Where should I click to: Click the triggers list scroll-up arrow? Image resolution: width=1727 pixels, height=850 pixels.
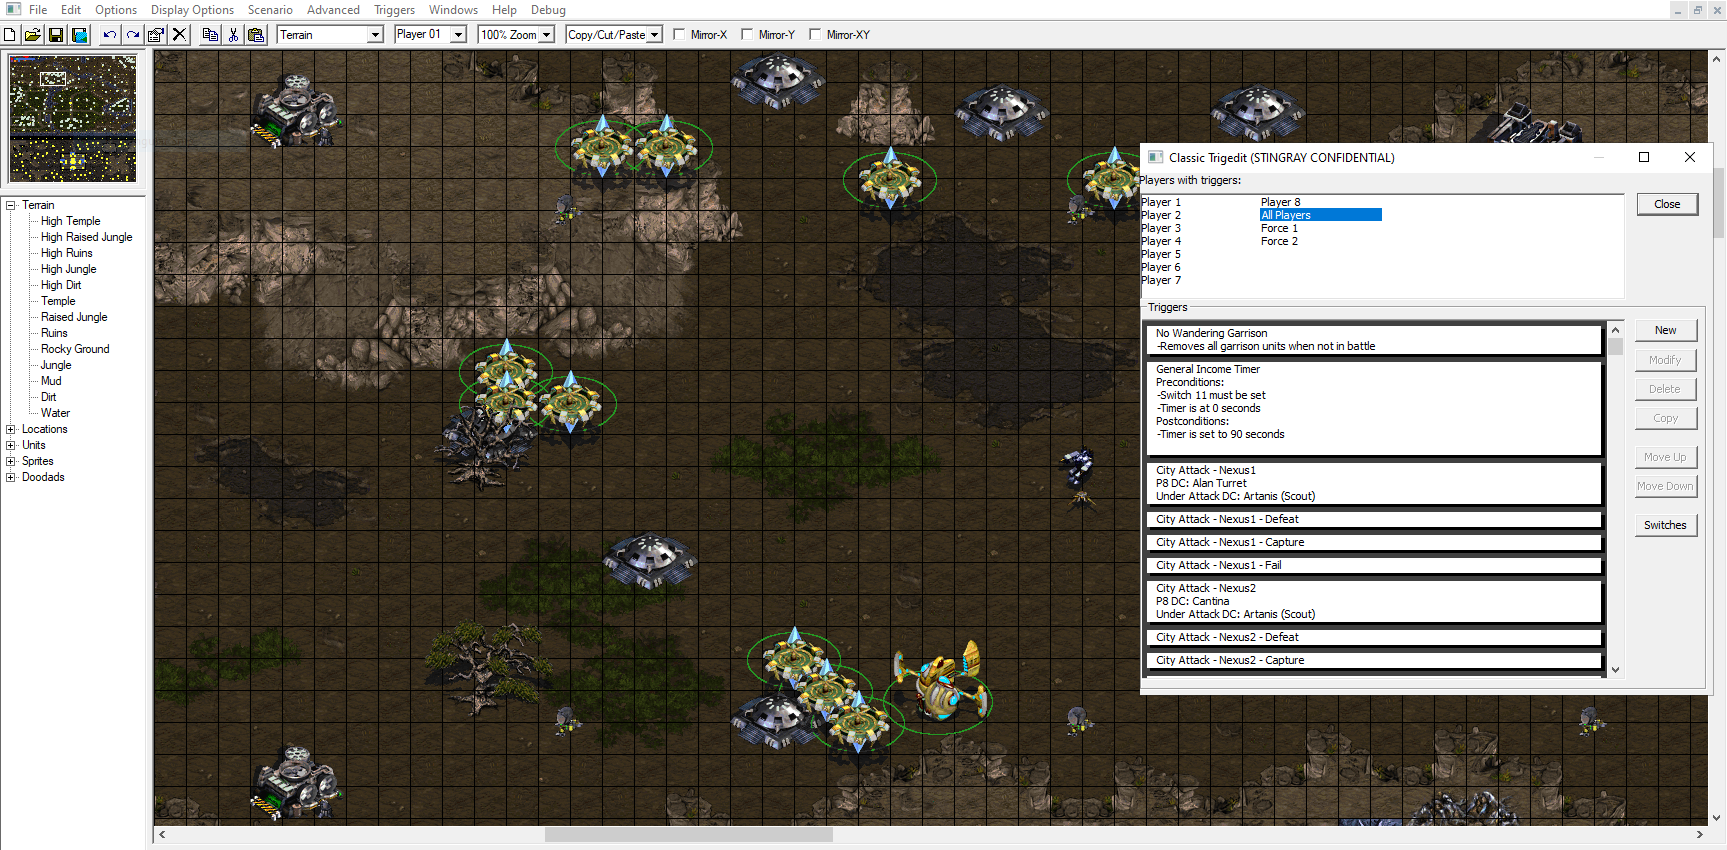point(1615,330)
